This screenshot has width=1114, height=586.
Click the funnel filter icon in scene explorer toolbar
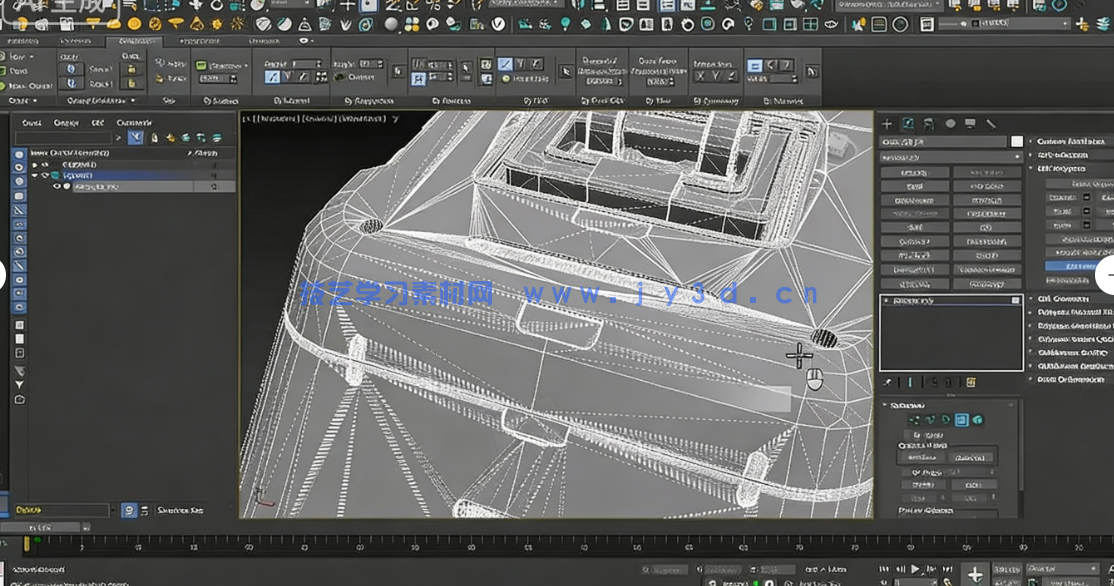[136, 138]
